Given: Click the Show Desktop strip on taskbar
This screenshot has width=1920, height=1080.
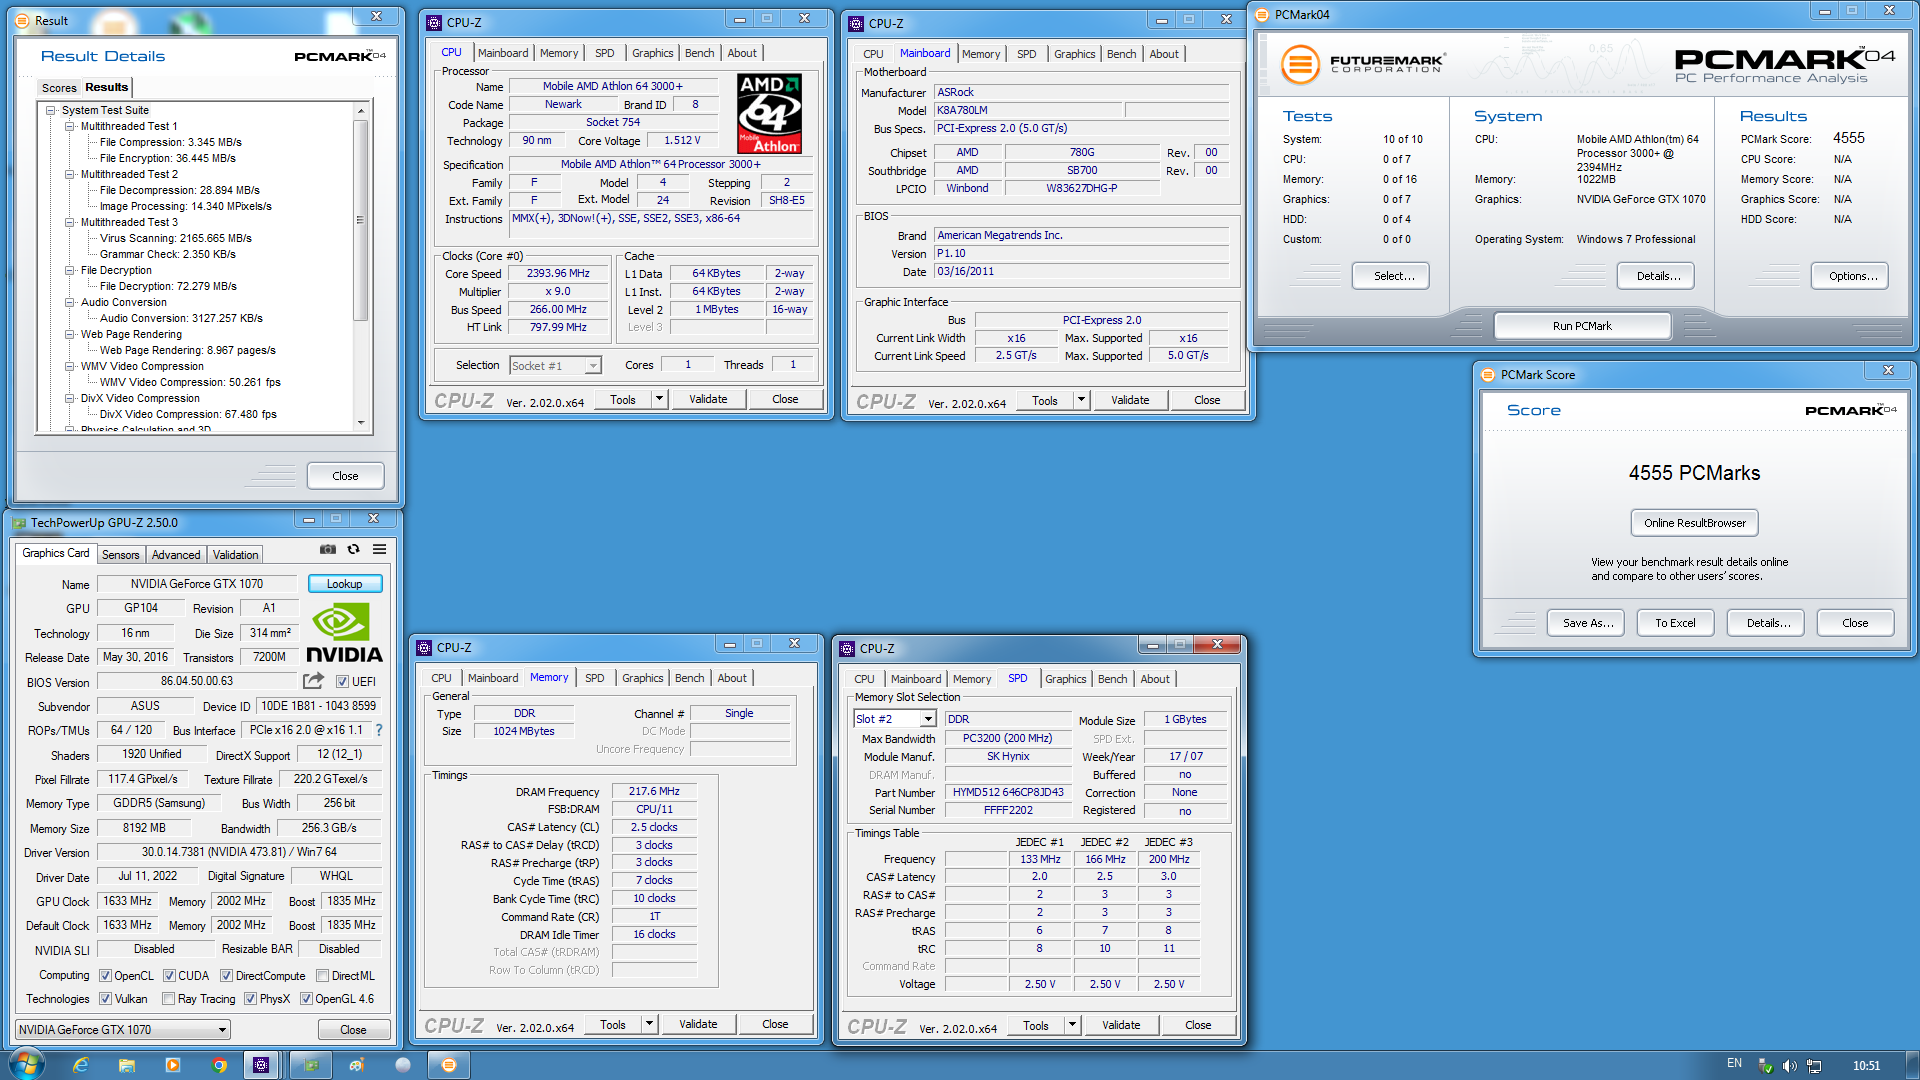Looking at the screenshot, I should (x=1913, y=1065).
